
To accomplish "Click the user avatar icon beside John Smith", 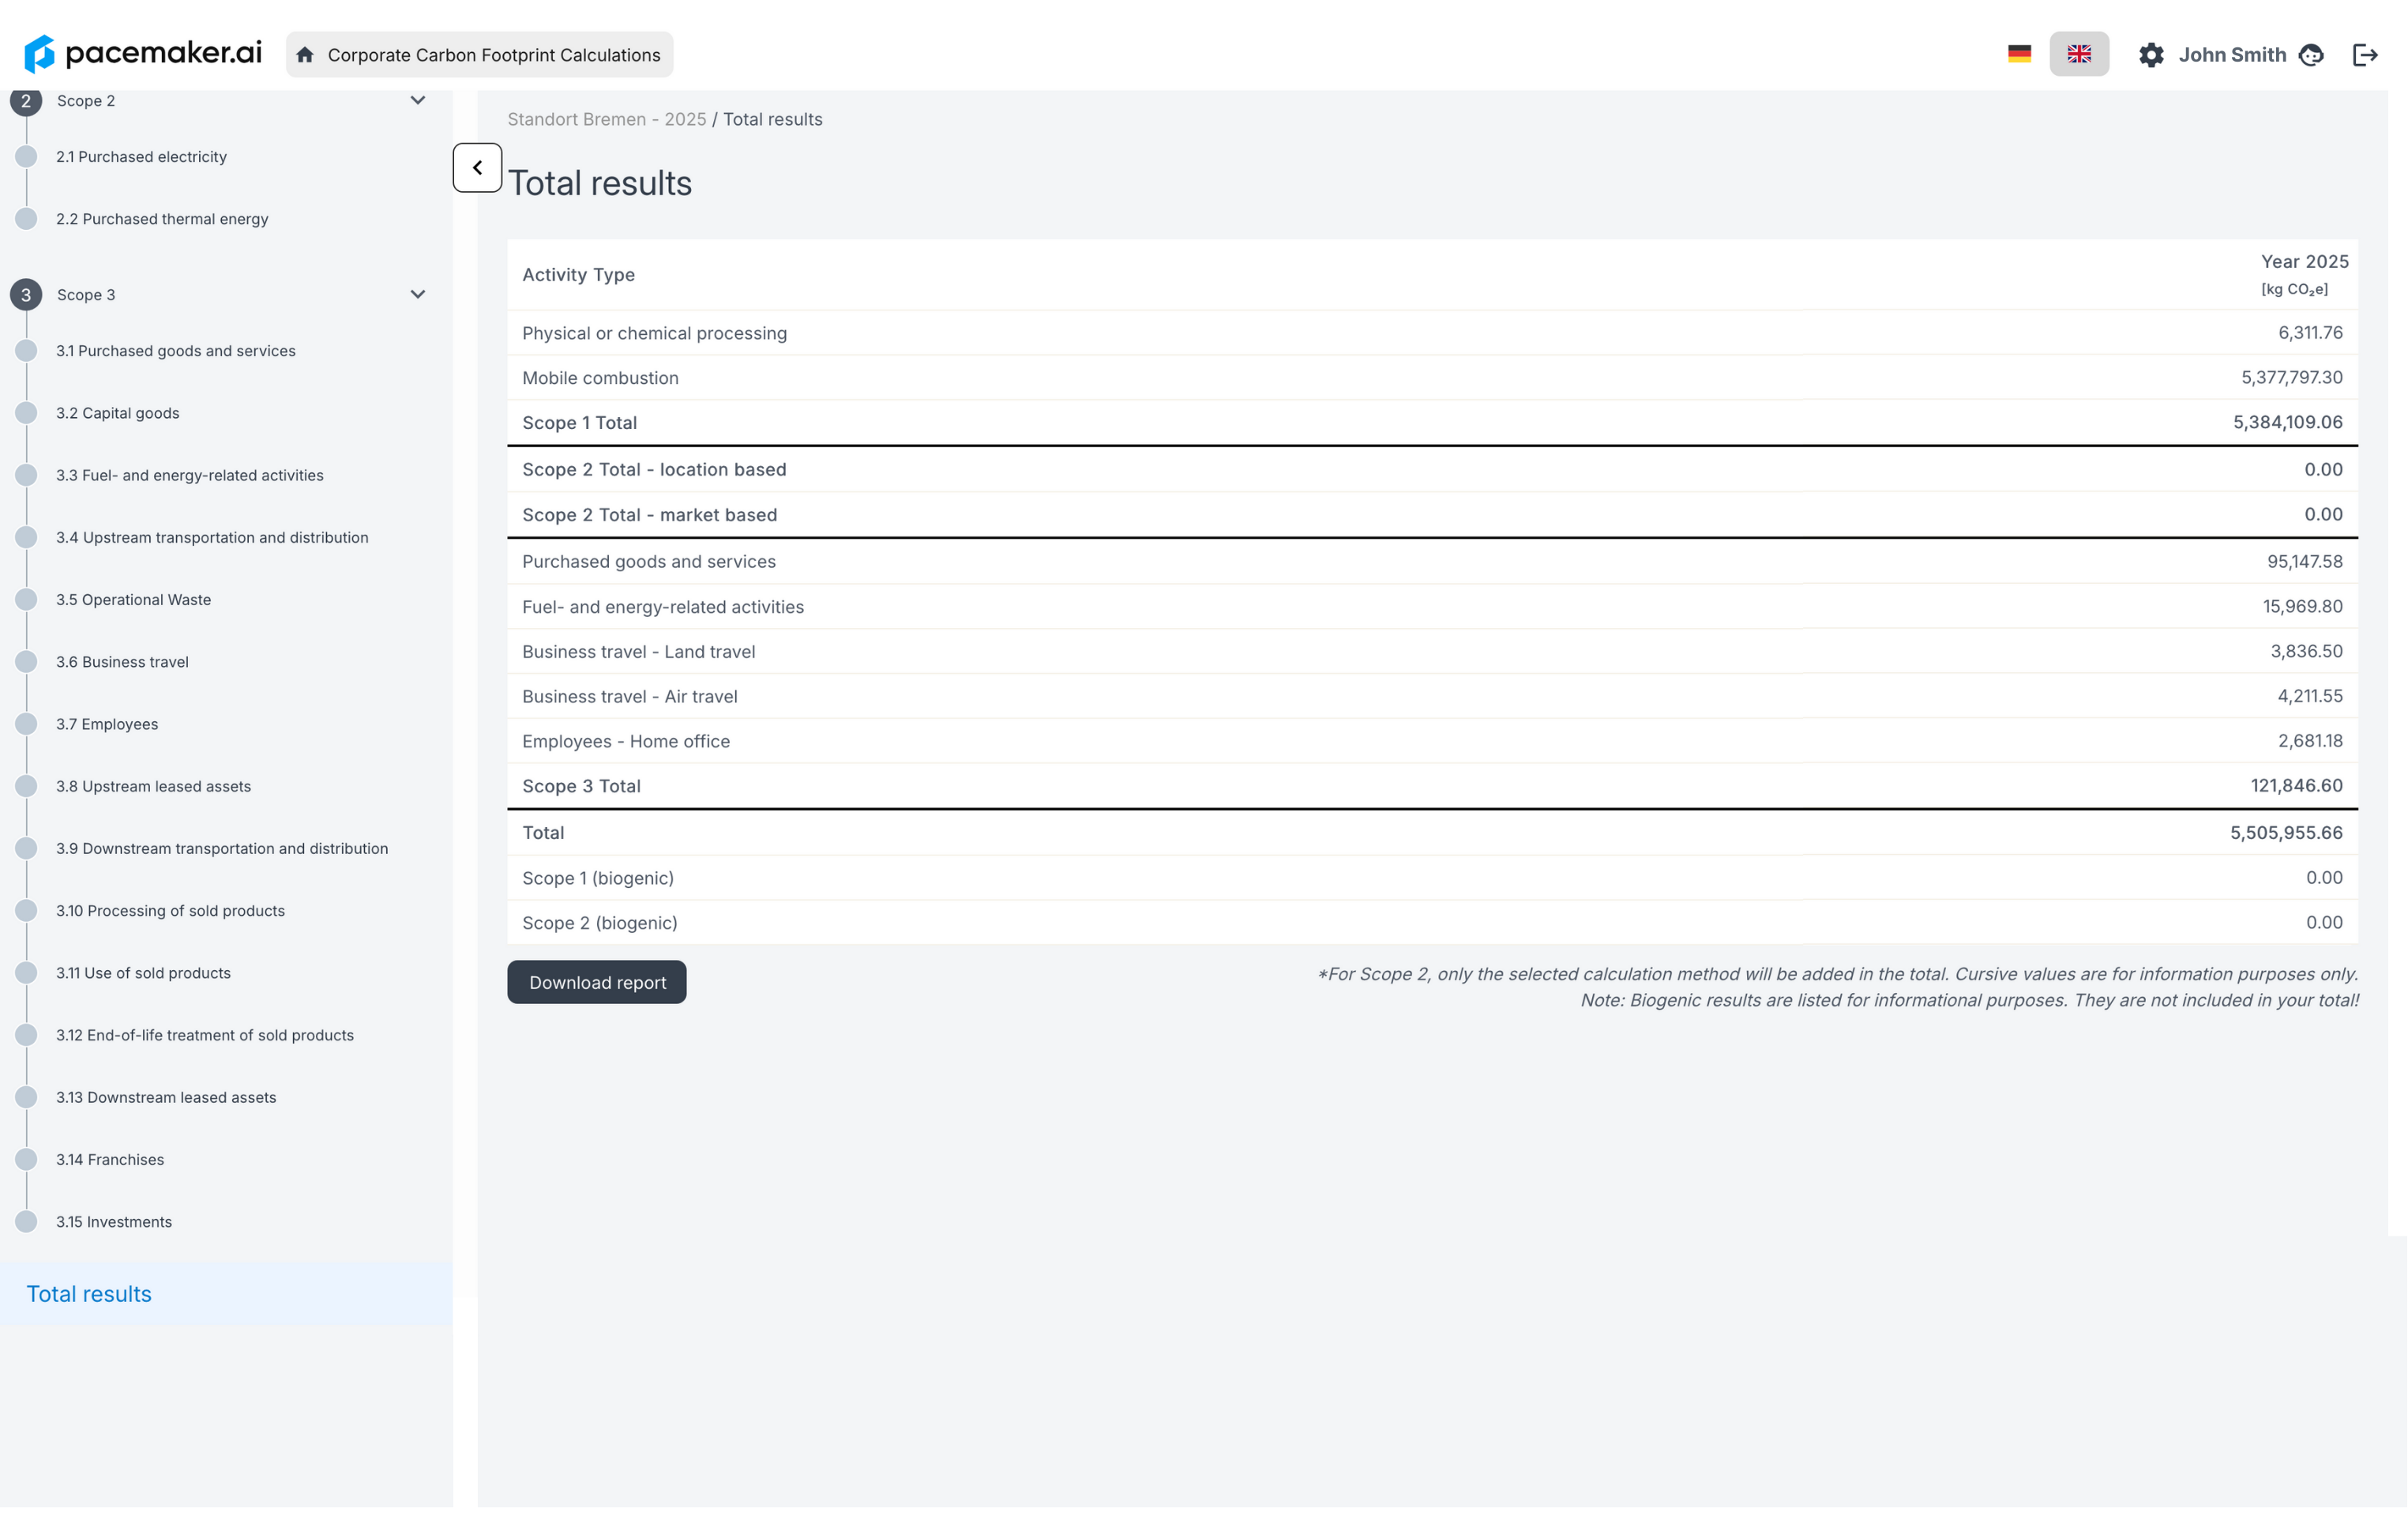I will click(2311, 55).
